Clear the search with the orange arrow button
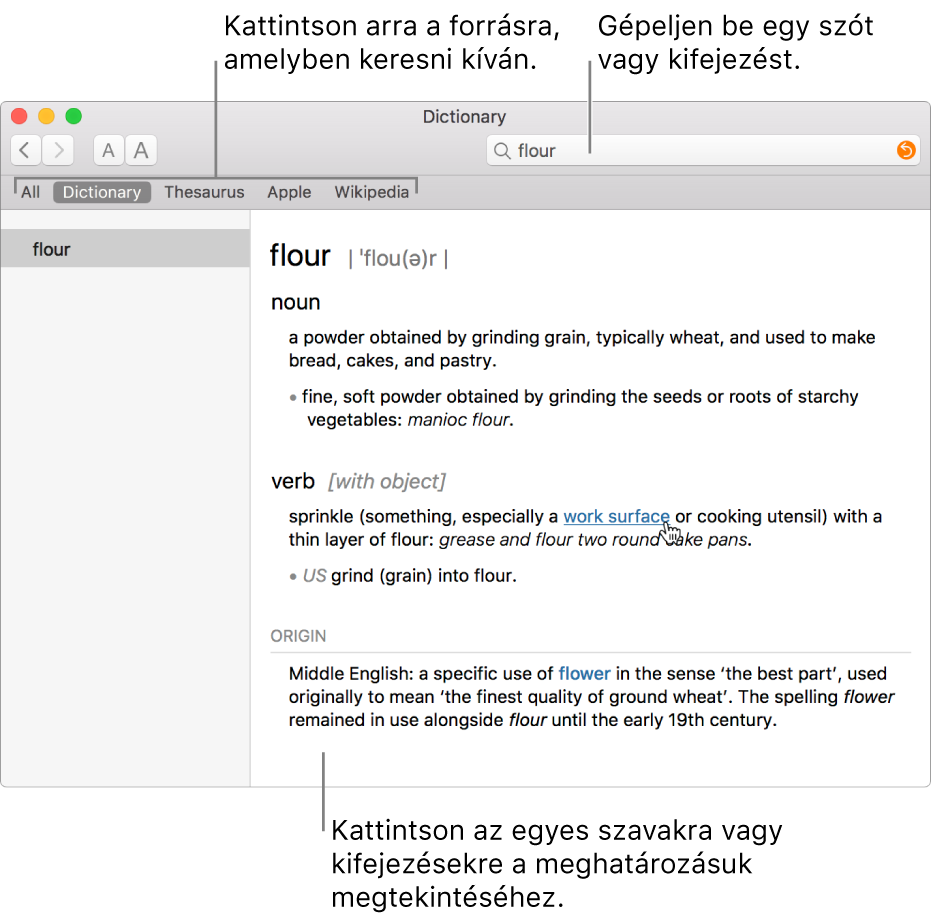This screenshot has height=920, width=931. click(906, 150)
